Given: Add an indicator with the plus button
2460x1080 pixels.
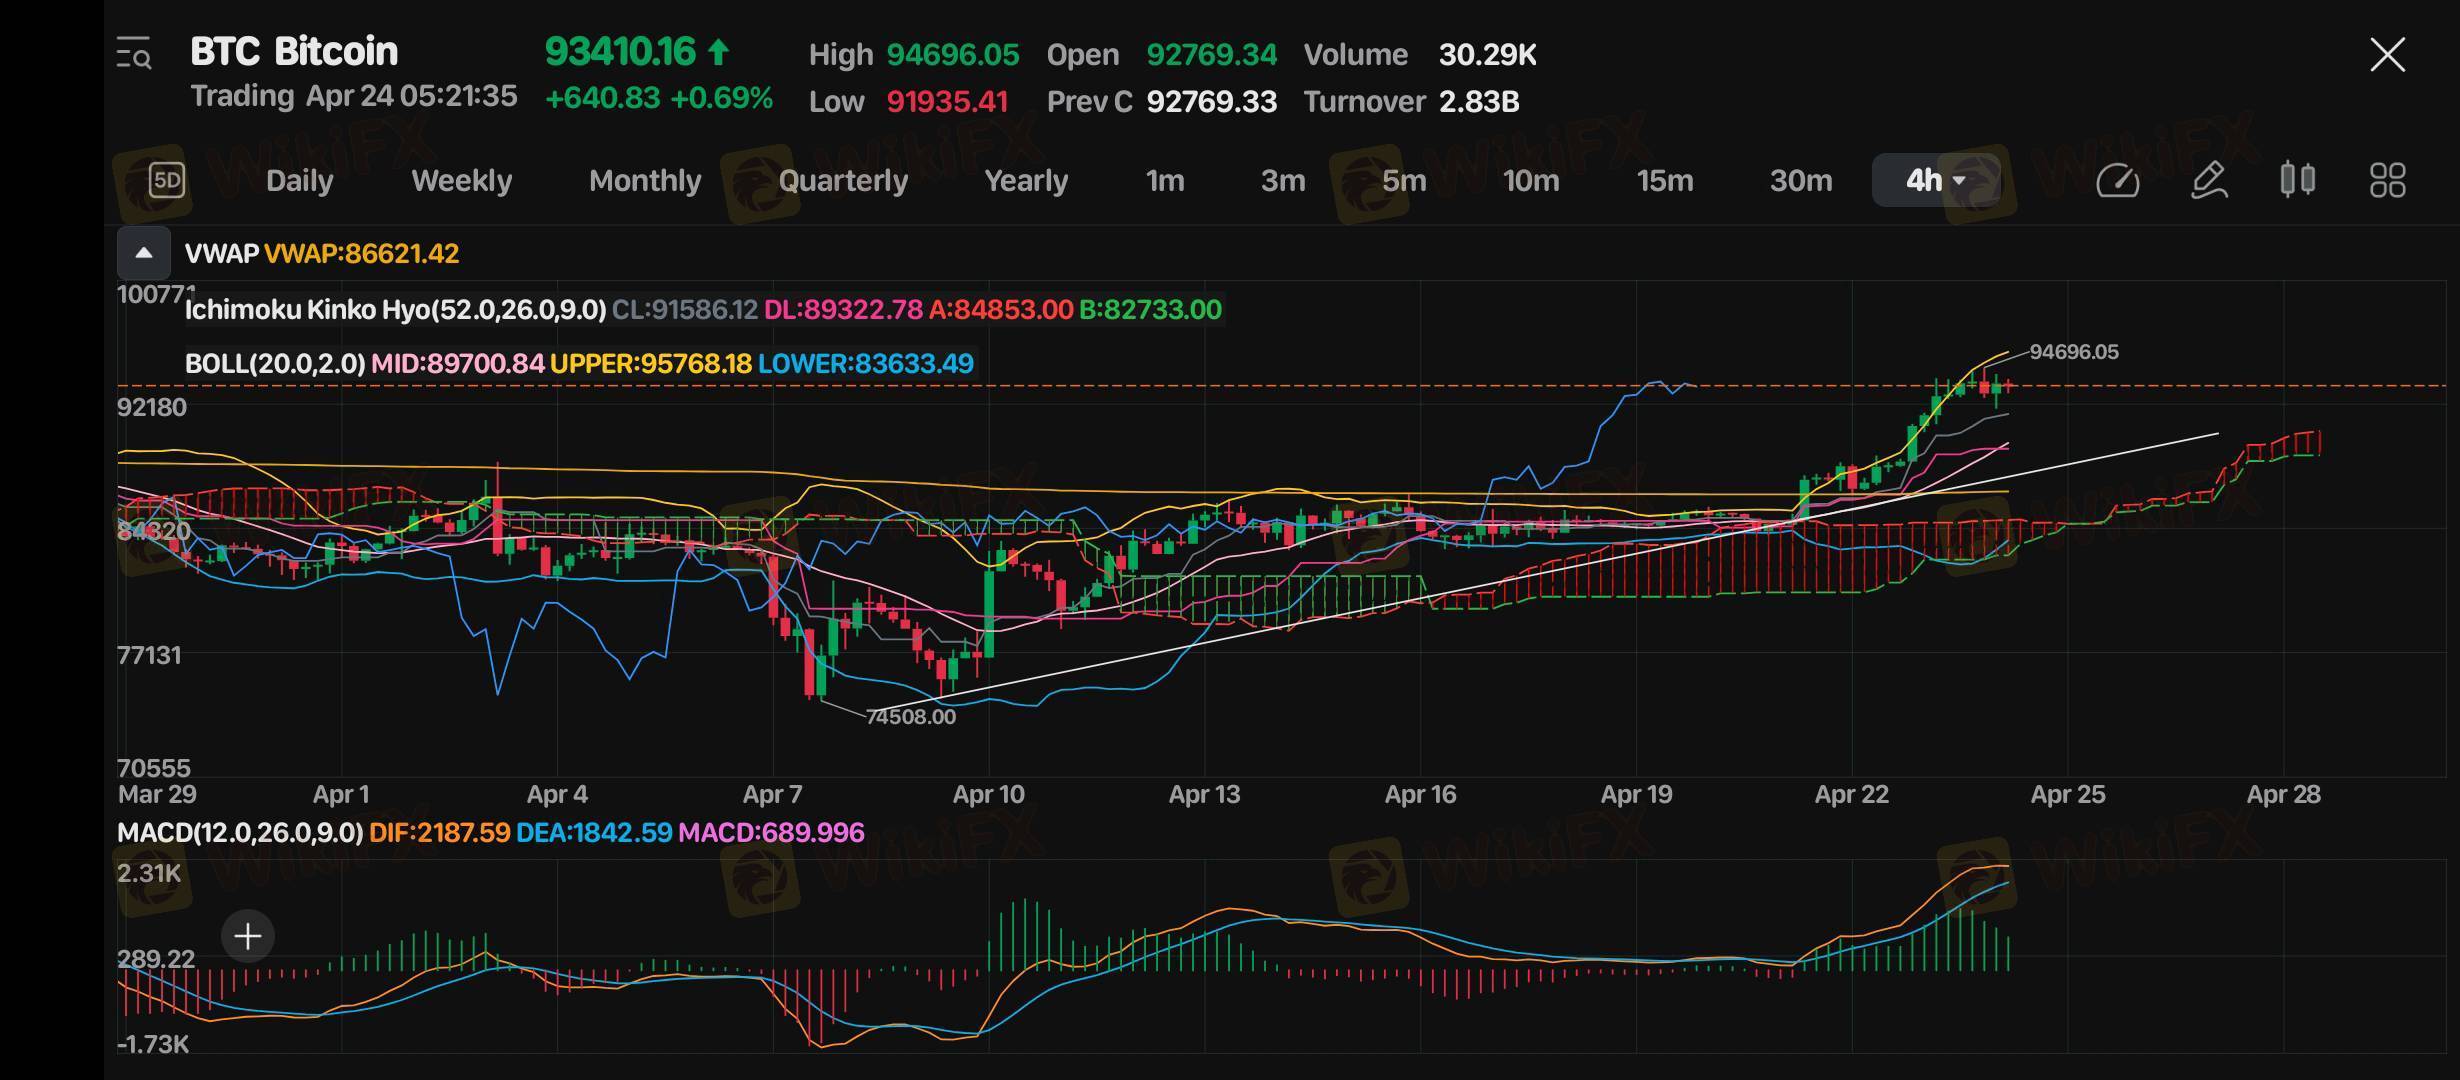Looking at the screenshot, I should pyautogui.click(x=247, y=936).
